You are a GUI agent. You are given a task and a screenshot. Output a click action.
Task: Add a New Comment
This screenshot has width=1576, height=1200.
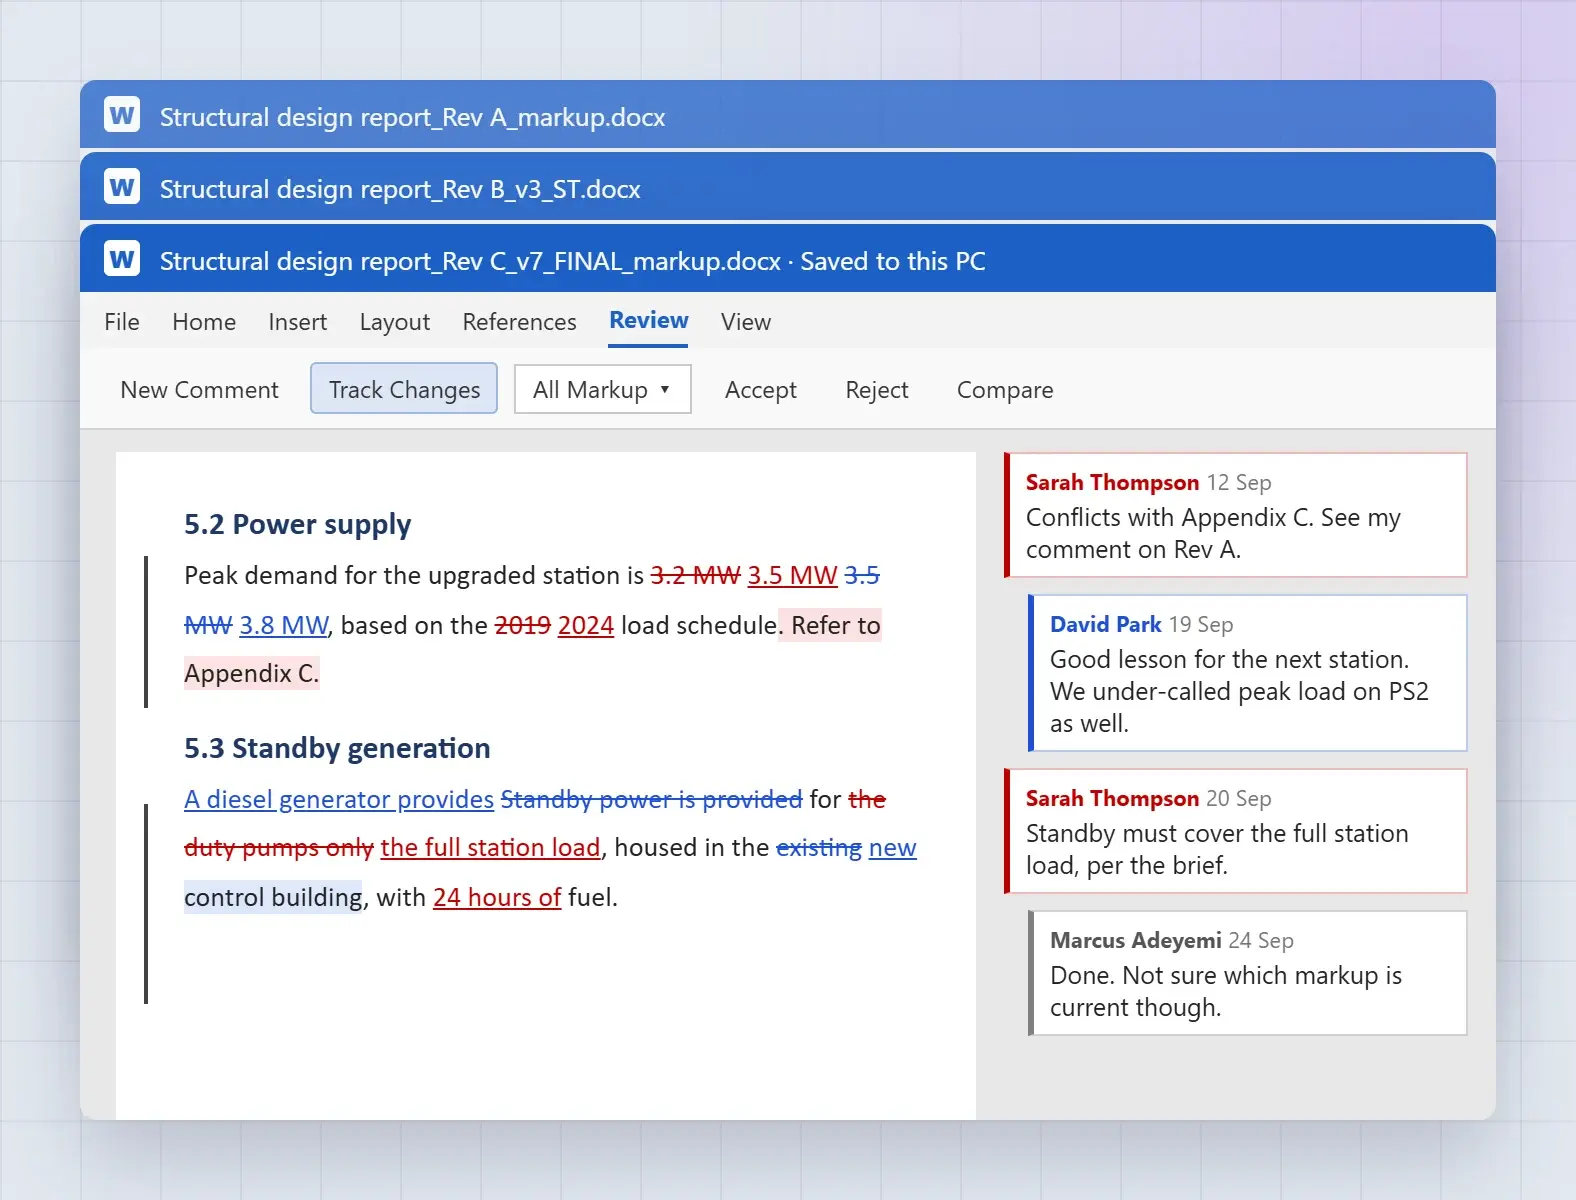[199, 389]
